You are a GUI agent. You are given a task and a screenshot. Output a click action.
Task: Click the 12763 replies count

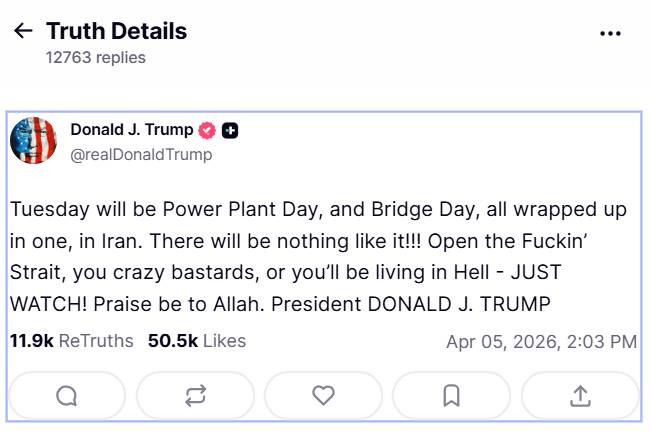[96, 58]
